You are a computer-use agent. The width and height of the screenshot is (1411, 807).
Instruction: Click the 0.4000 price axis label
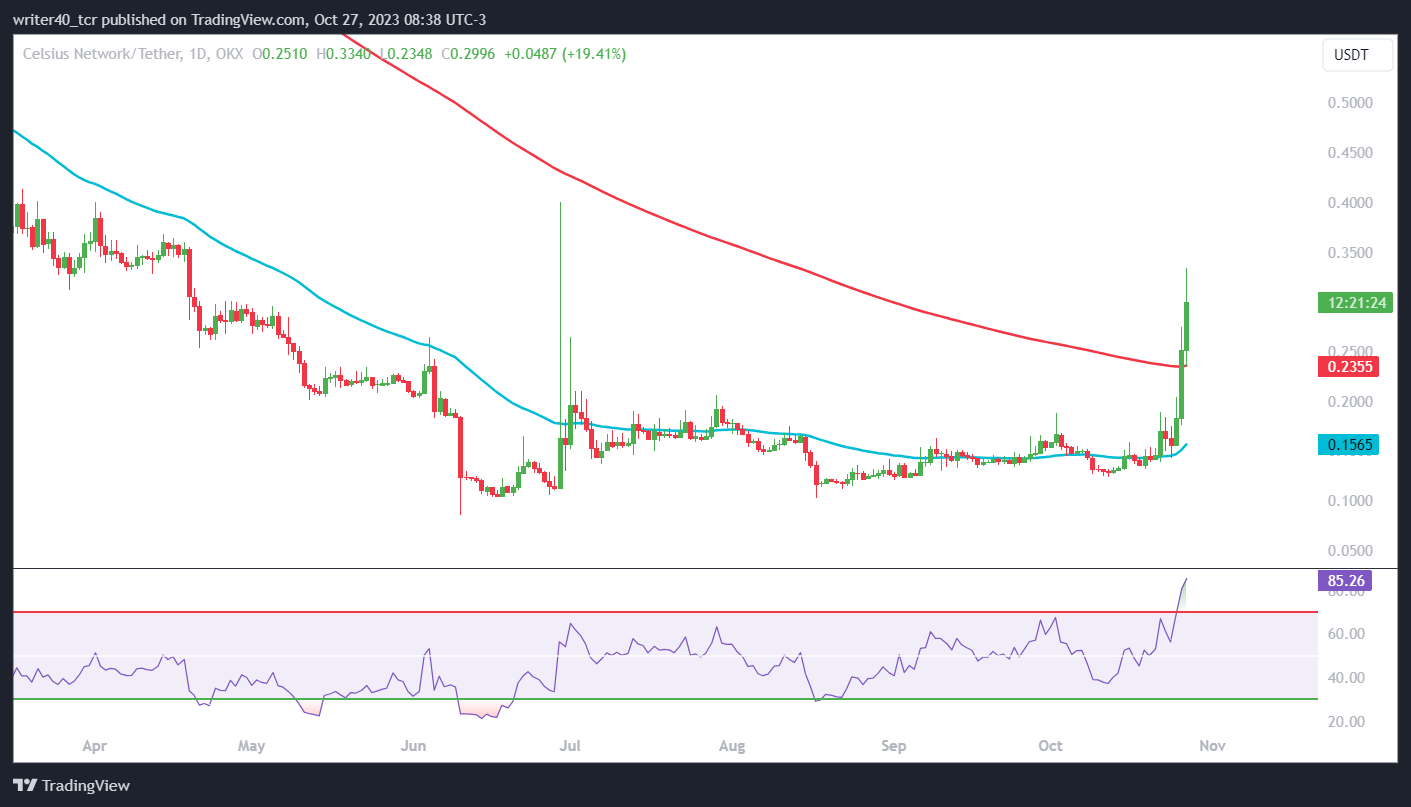click(1349, 203)
